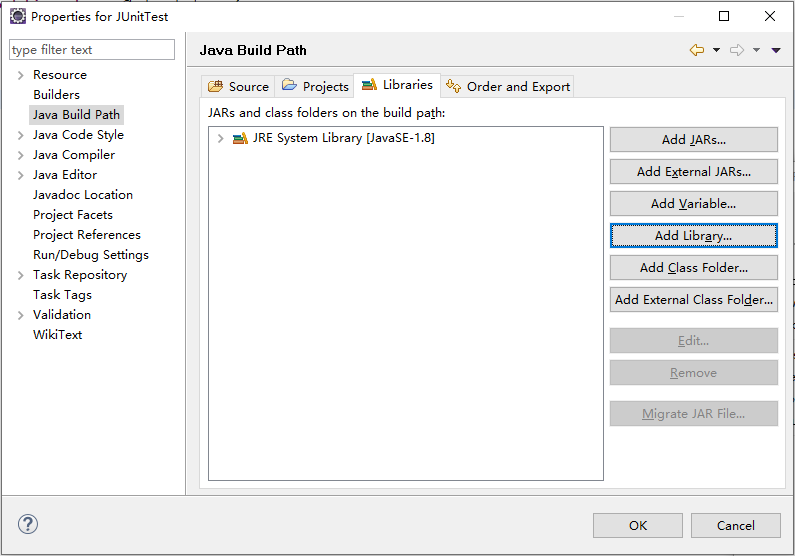Select Java Compiler in the tree
The width and height of the screenshot is (795, 556).
coord(74,155)
